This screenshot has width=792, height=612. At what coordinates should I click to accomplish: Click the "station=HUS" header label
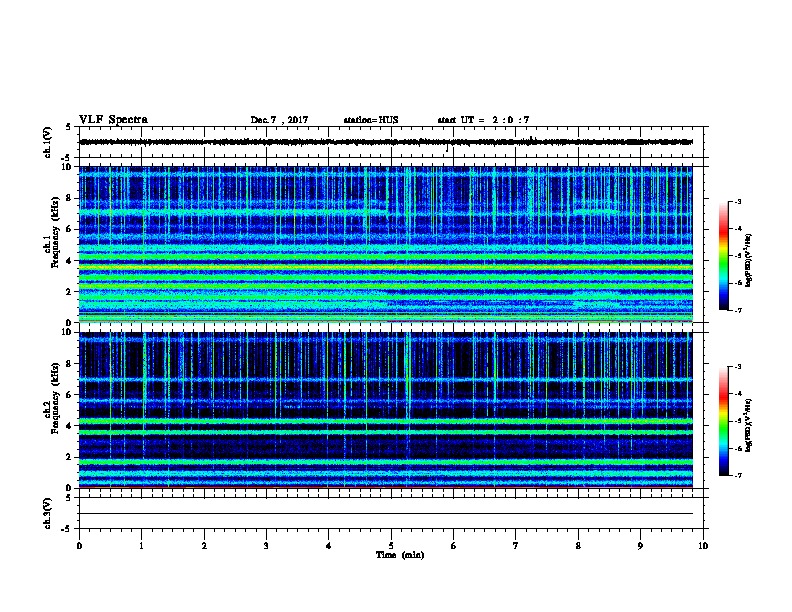[371, 120]
